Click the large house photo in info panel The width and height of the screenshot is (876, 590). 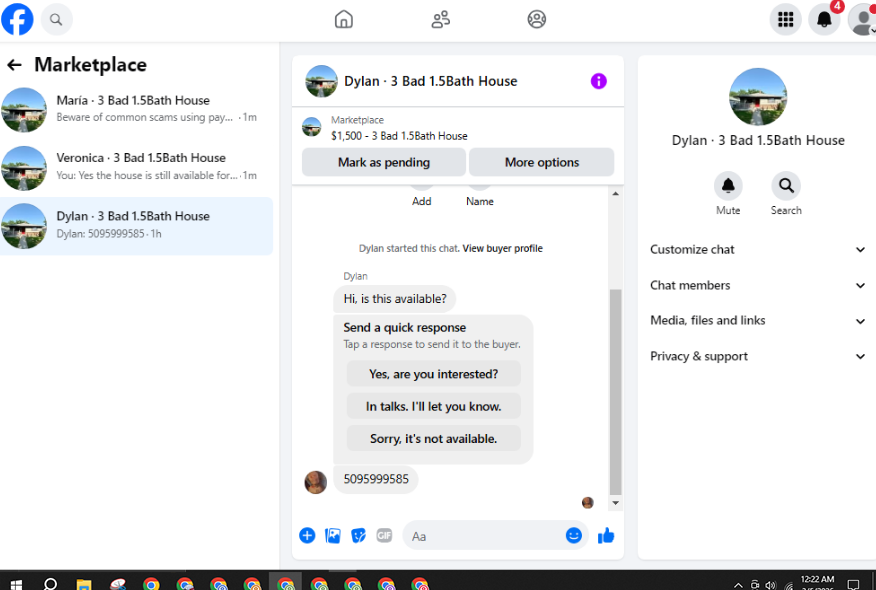pyautogui.click(x=758, y=96)
